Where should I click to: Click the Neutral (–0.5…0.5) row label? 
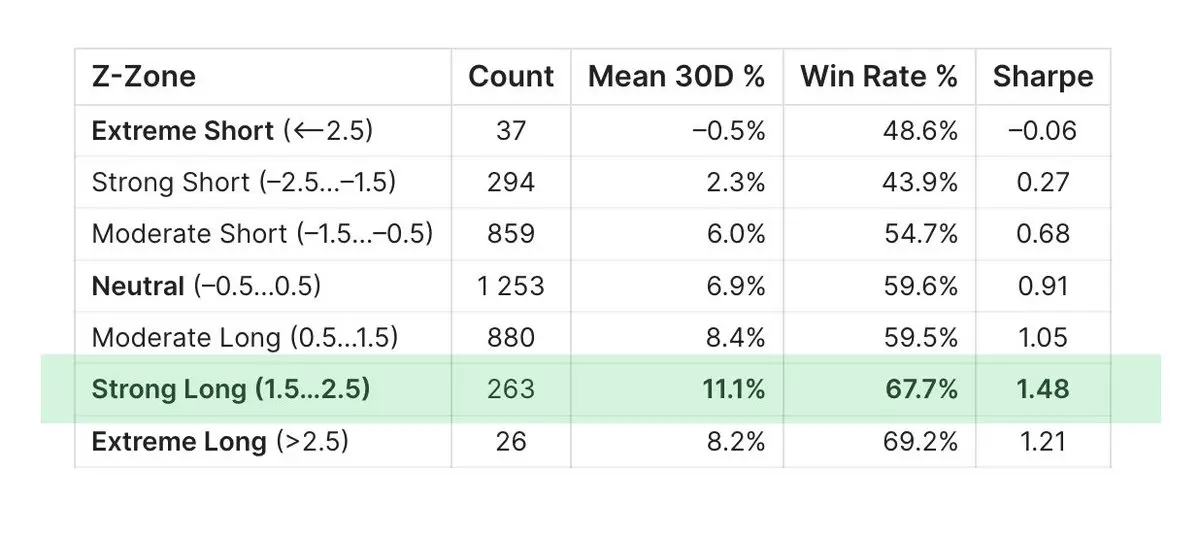point(206,286)
